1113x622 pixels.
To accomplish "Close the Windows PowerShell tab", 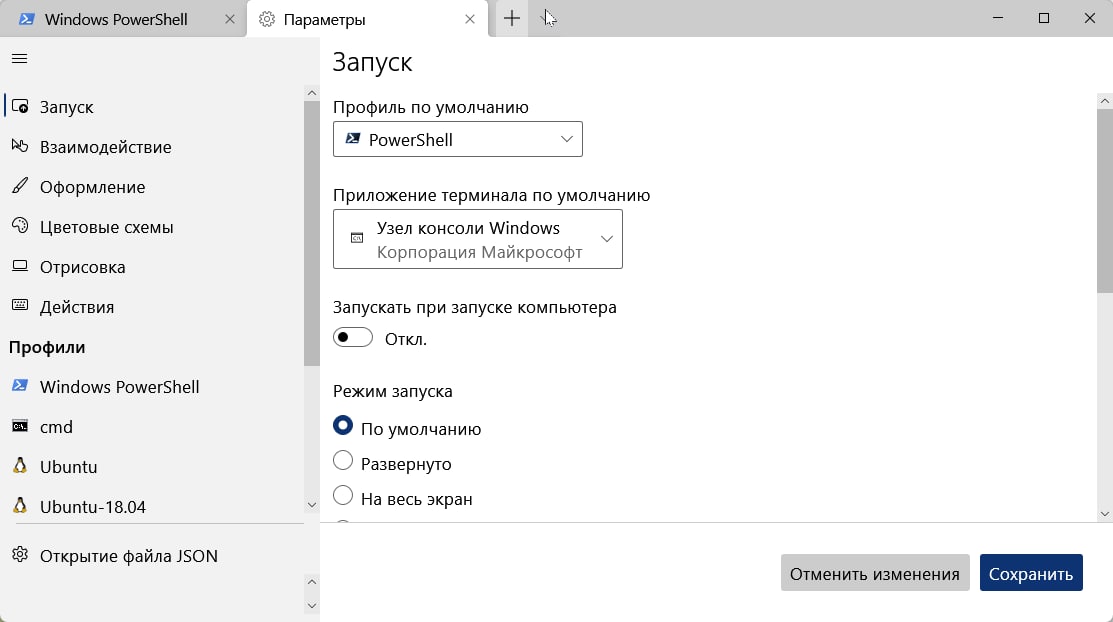I will [229, 19].
